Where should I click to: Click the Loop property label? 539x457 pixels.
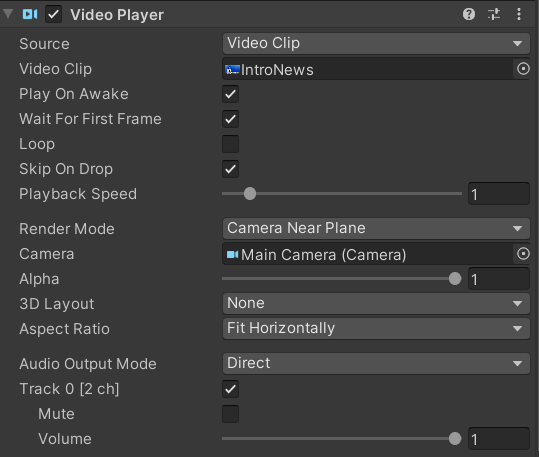click(x=37, y=144)
